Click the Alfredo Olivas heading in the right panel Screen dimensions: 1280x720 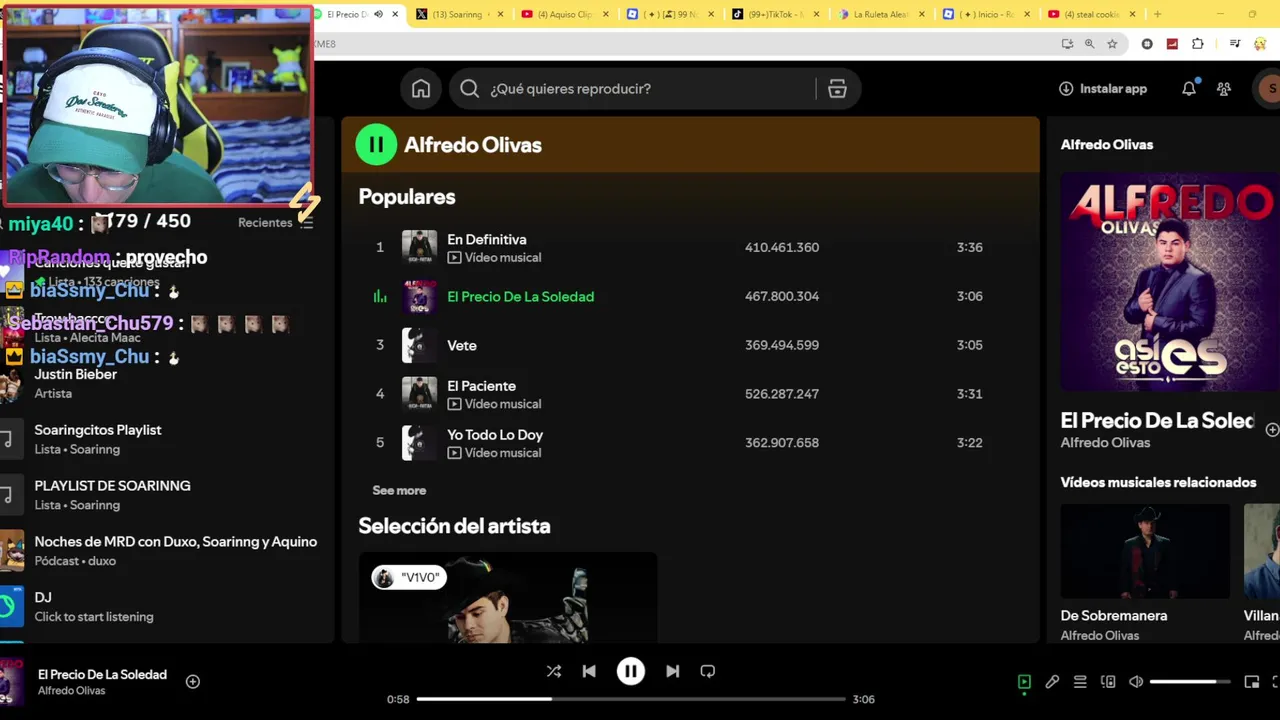point(1107,145)
